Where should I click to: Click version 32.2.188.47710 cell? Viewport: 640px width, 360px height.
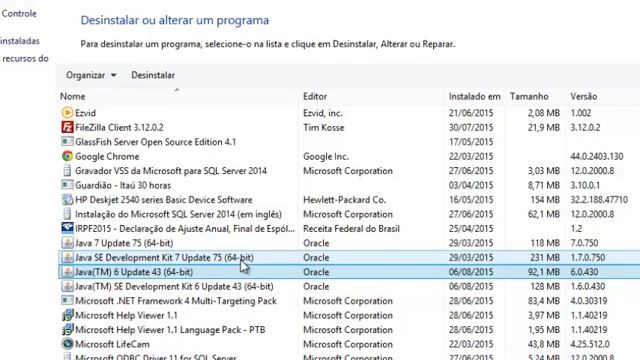coord(599,200)
